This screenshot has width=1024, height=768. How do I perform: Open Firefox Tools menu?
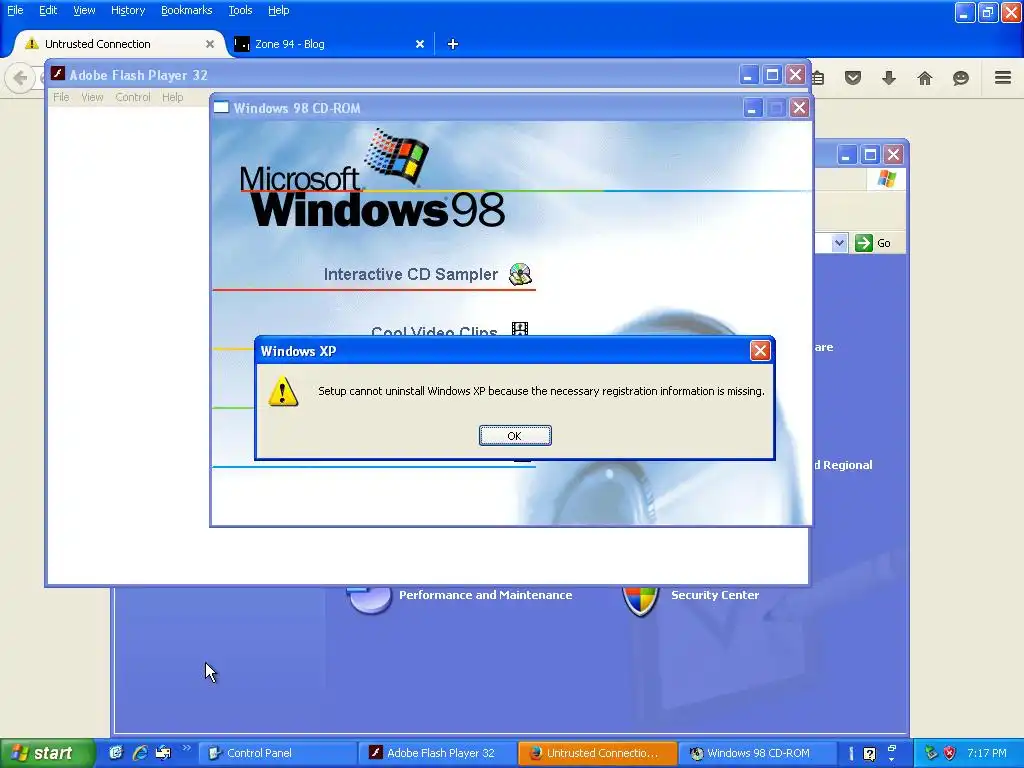tap(240, 10)
